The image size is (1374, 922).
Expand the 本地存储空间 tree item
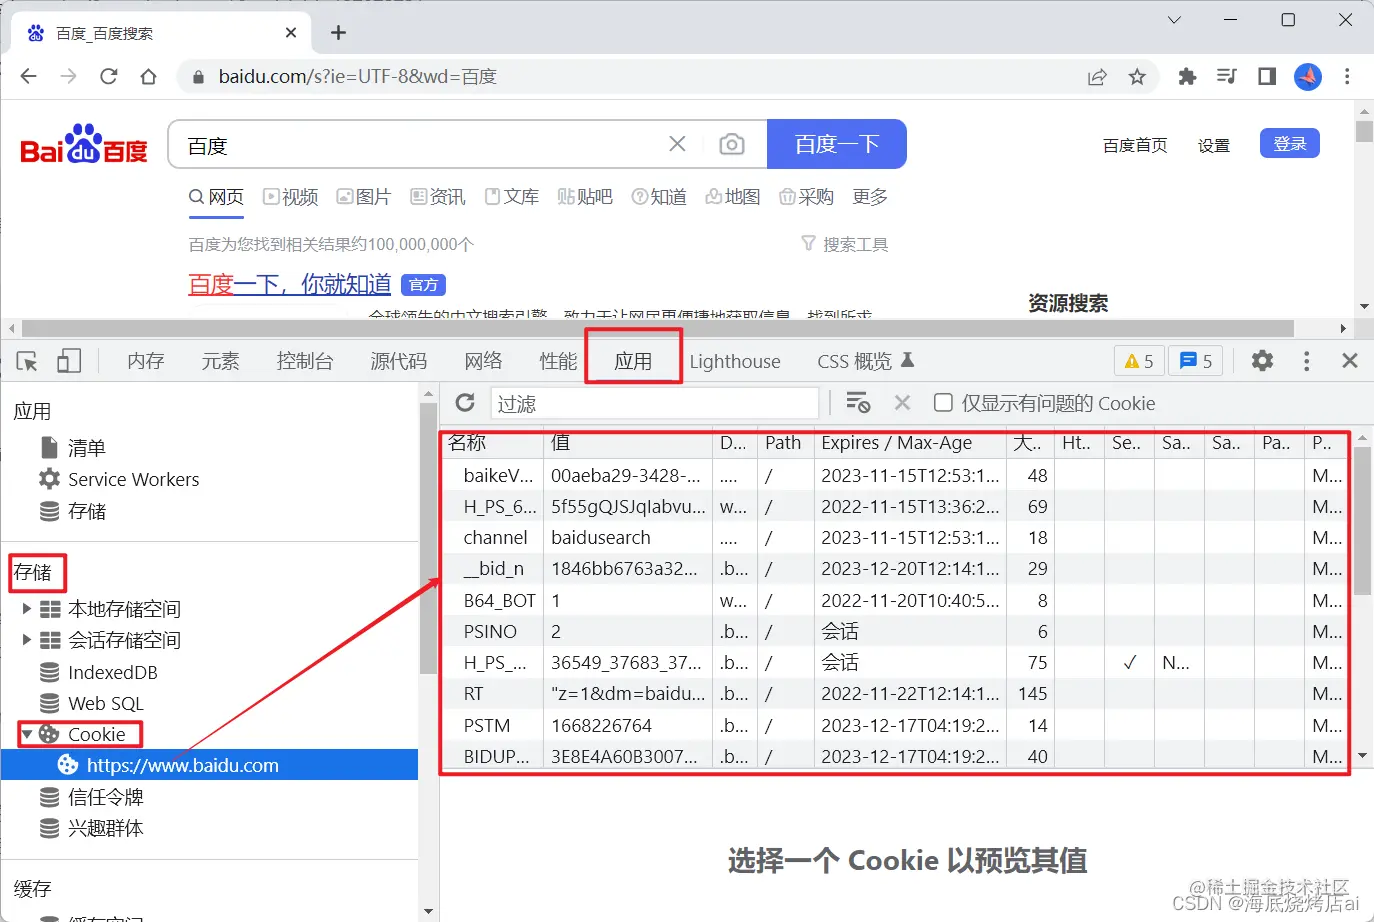click(x=25, y=609)
